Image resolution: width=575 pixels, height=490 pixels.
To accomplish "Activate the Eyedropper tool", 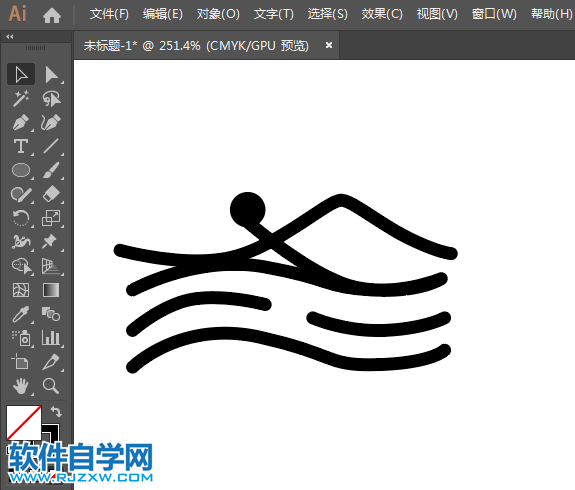I will tap(21, 314).
